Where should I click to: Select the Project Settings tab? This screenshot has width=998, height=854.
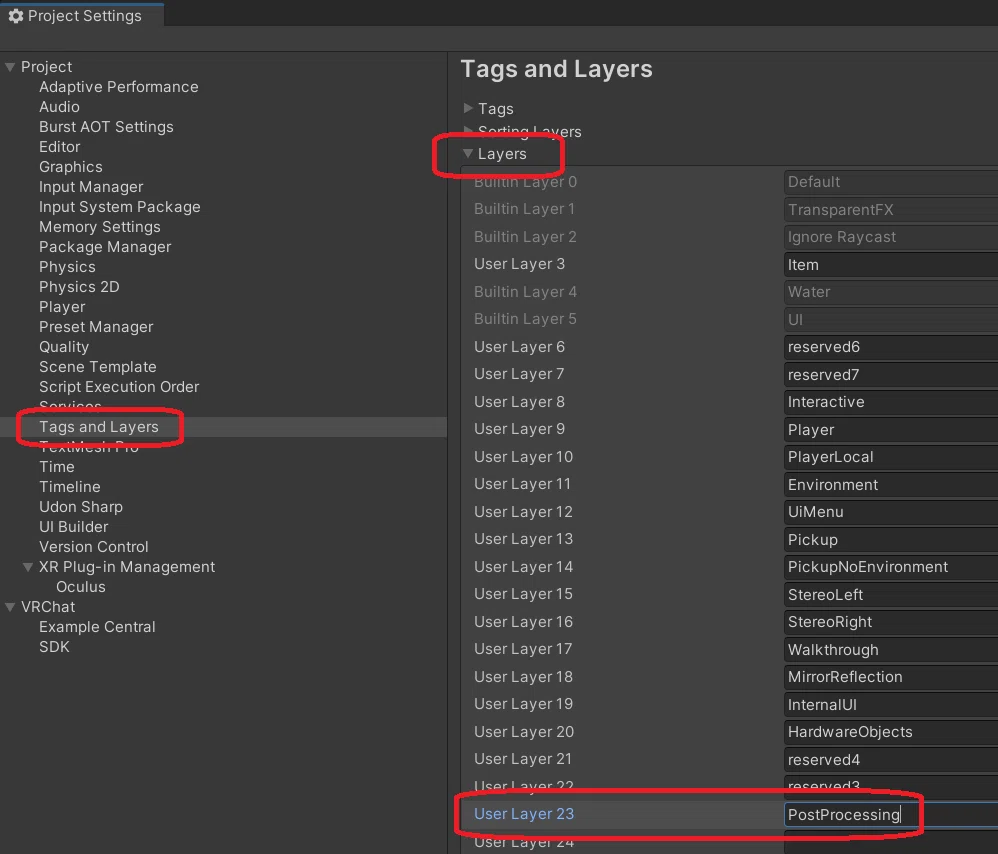(82, 15)
